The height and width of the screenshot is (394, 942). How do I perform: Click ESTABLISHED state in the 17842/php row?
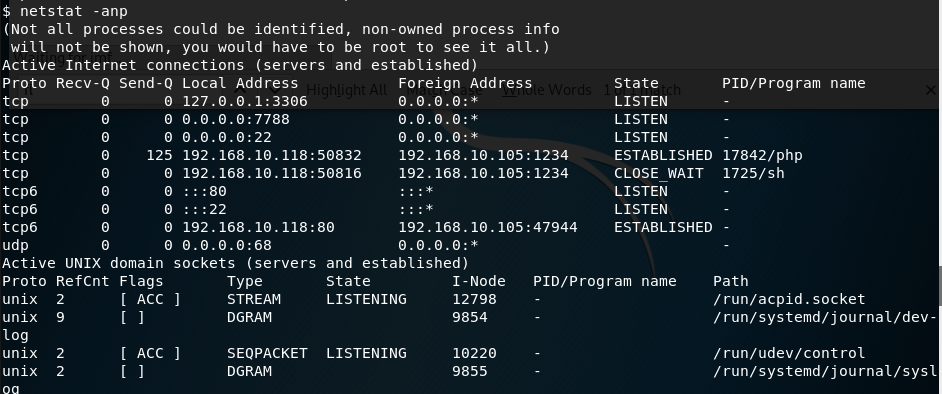point(663,155)
